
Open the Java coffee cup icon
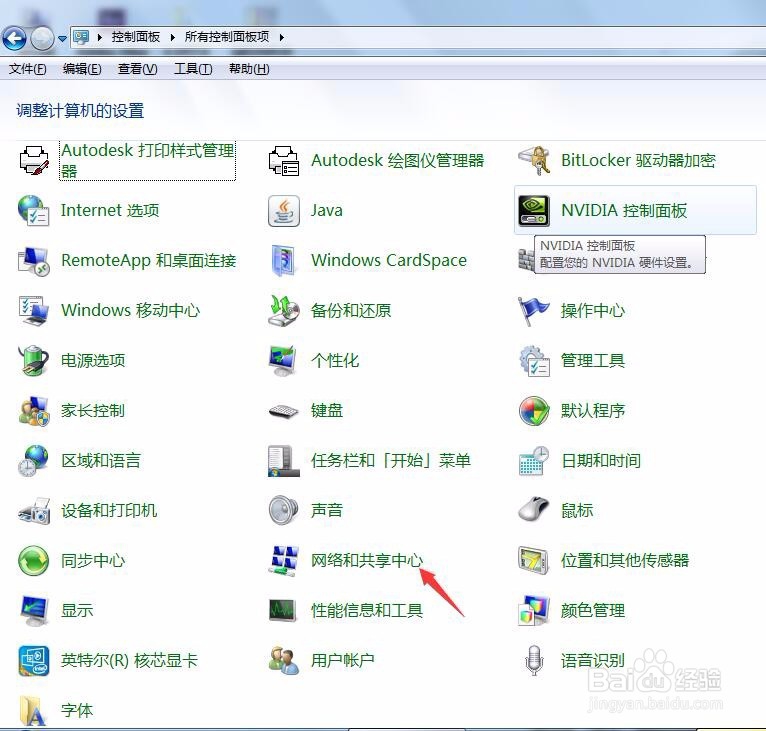pyautogui.click(x=284, y=211)
